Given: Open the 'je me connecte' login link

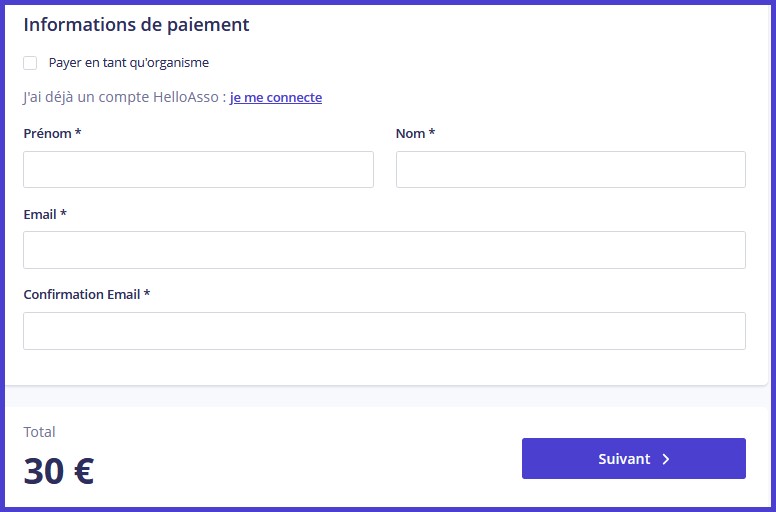Looking at the screenshot, I should 276,98.
